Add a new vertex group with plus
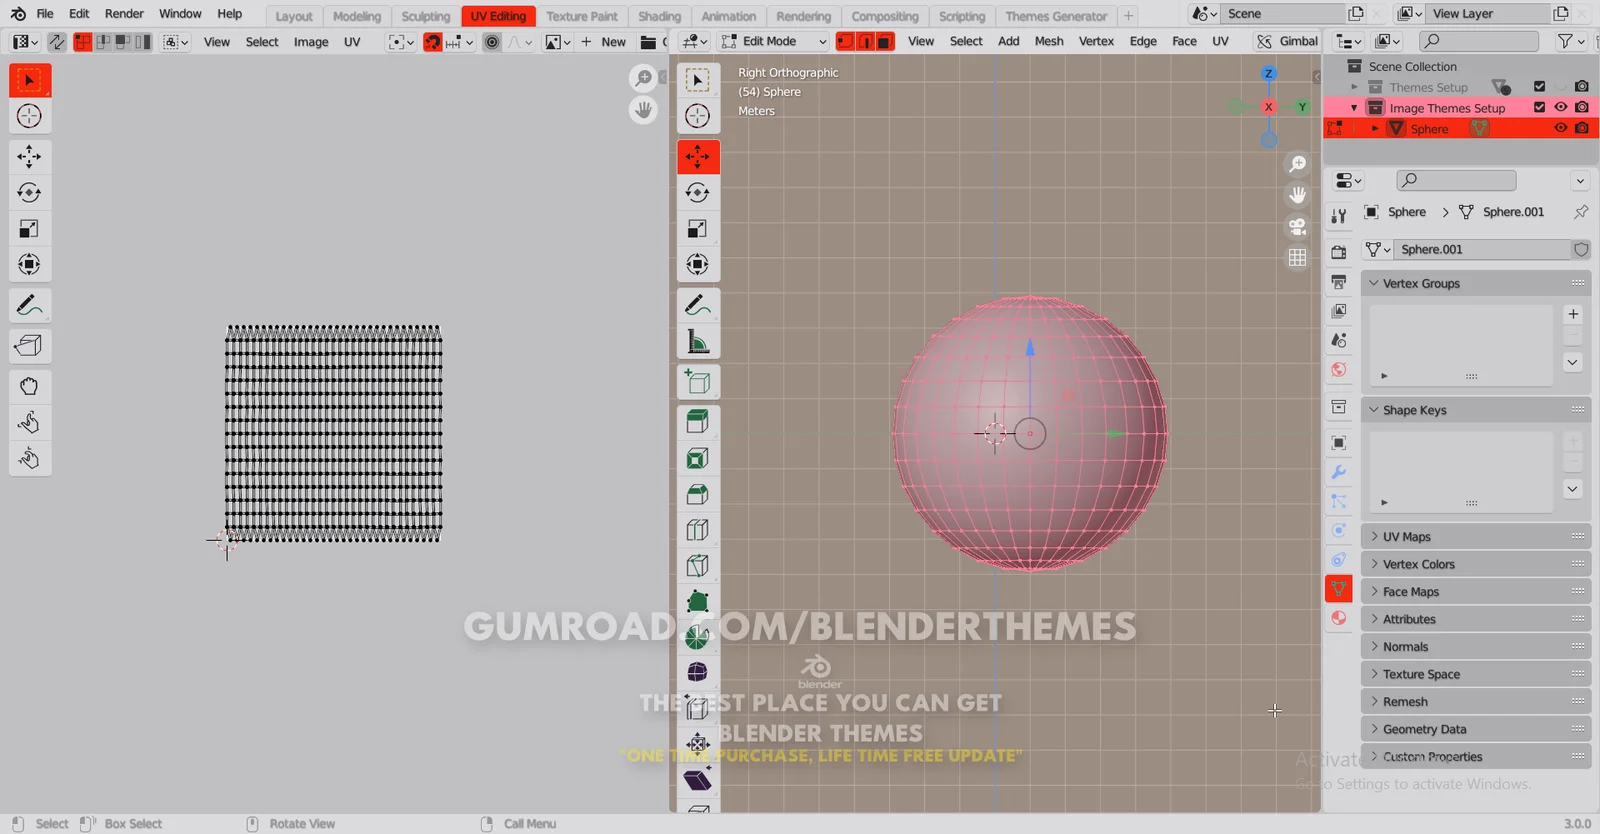The height and width of the screenshot is (834, 1600). click(1573, 314)
